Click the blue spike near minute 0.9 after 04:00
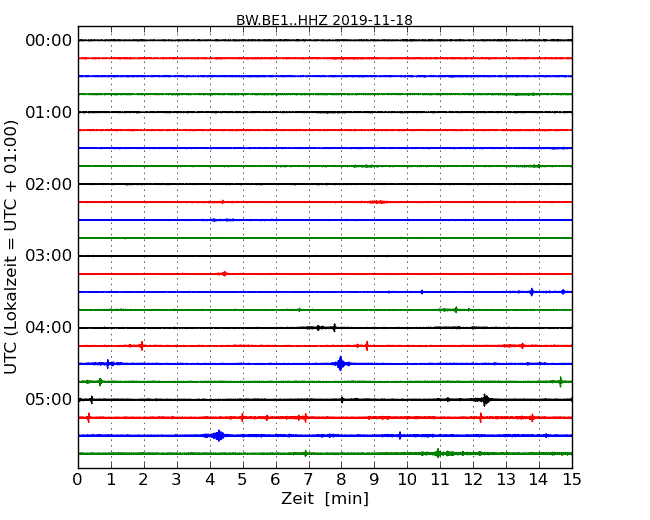 pyautogui.click(x=108, y=364)
